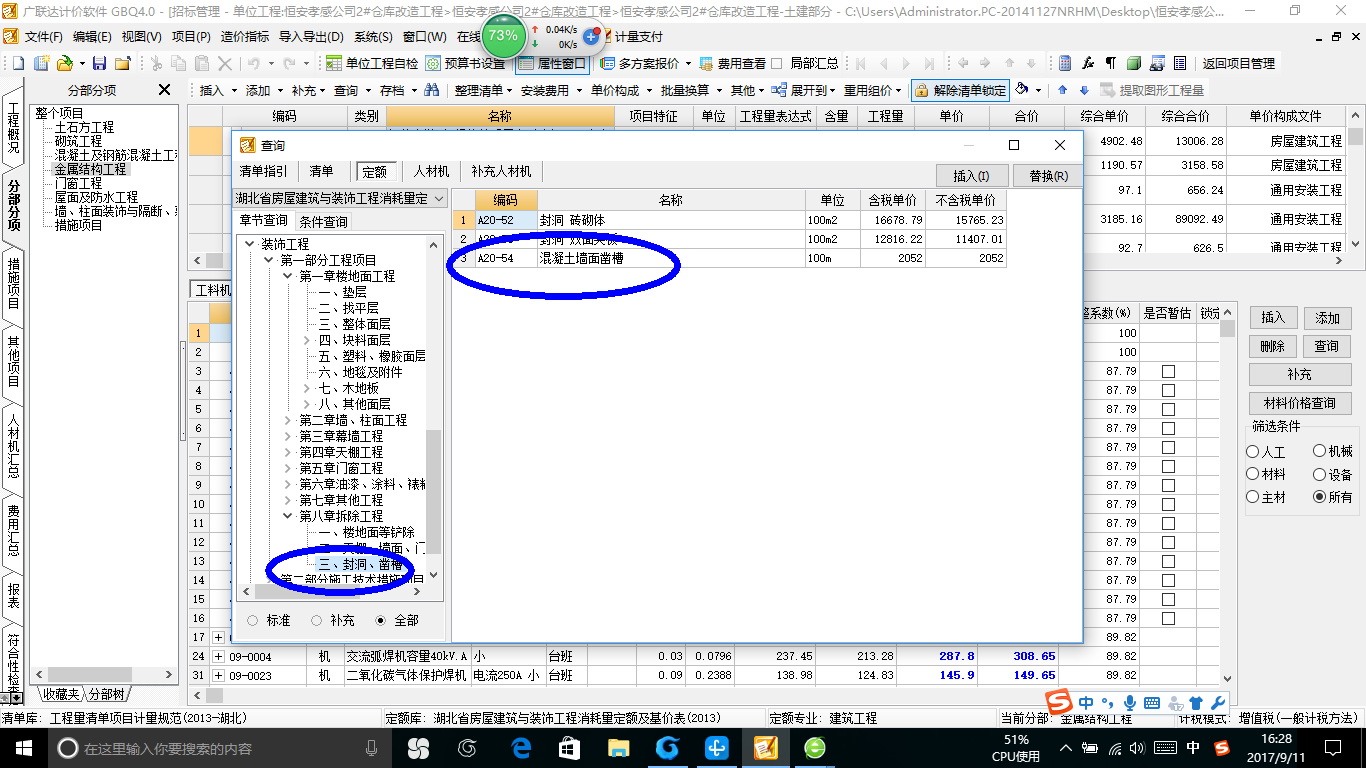Select the 标准 radio button
Viewport: 1366px width, 768px height.
coord(252,620)
